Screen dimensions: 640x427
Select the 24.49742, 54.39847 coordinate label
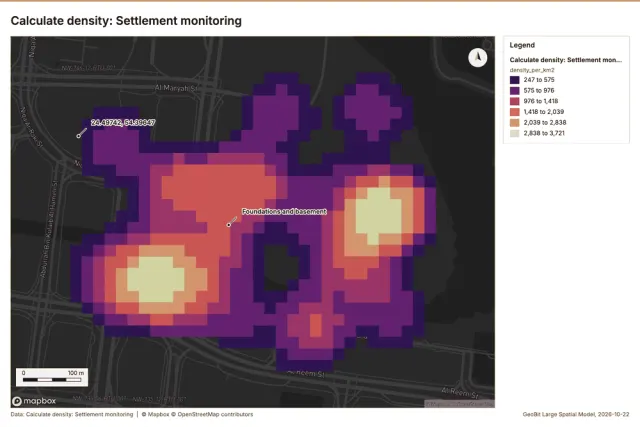(x=123, y=122)
